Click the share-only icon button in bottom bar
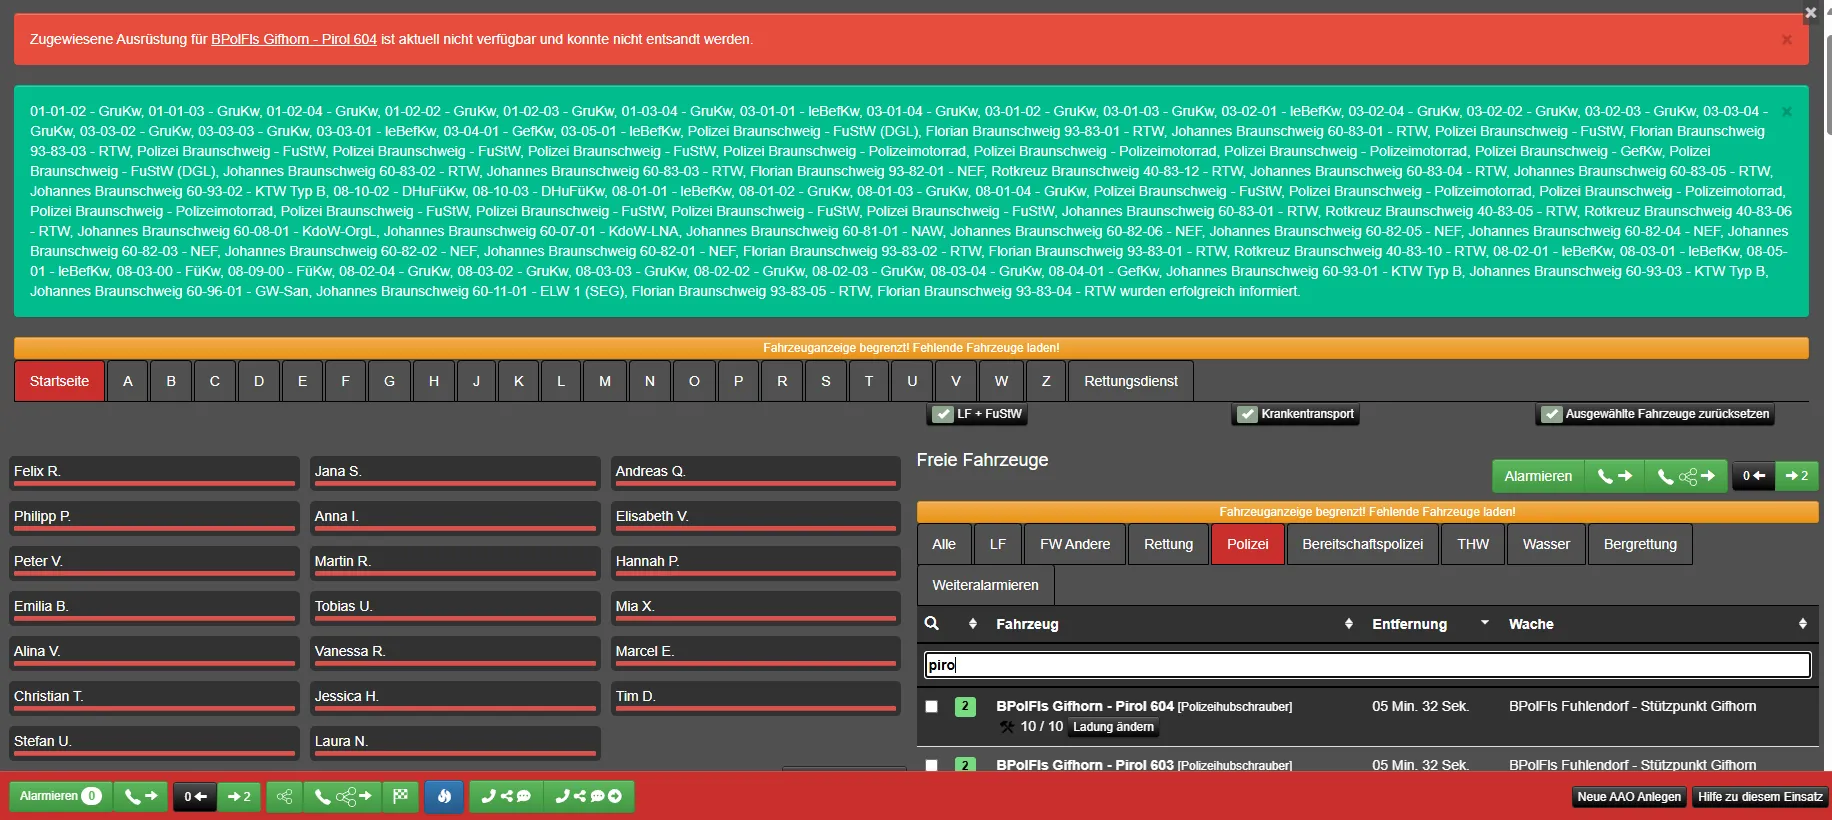 285,796
